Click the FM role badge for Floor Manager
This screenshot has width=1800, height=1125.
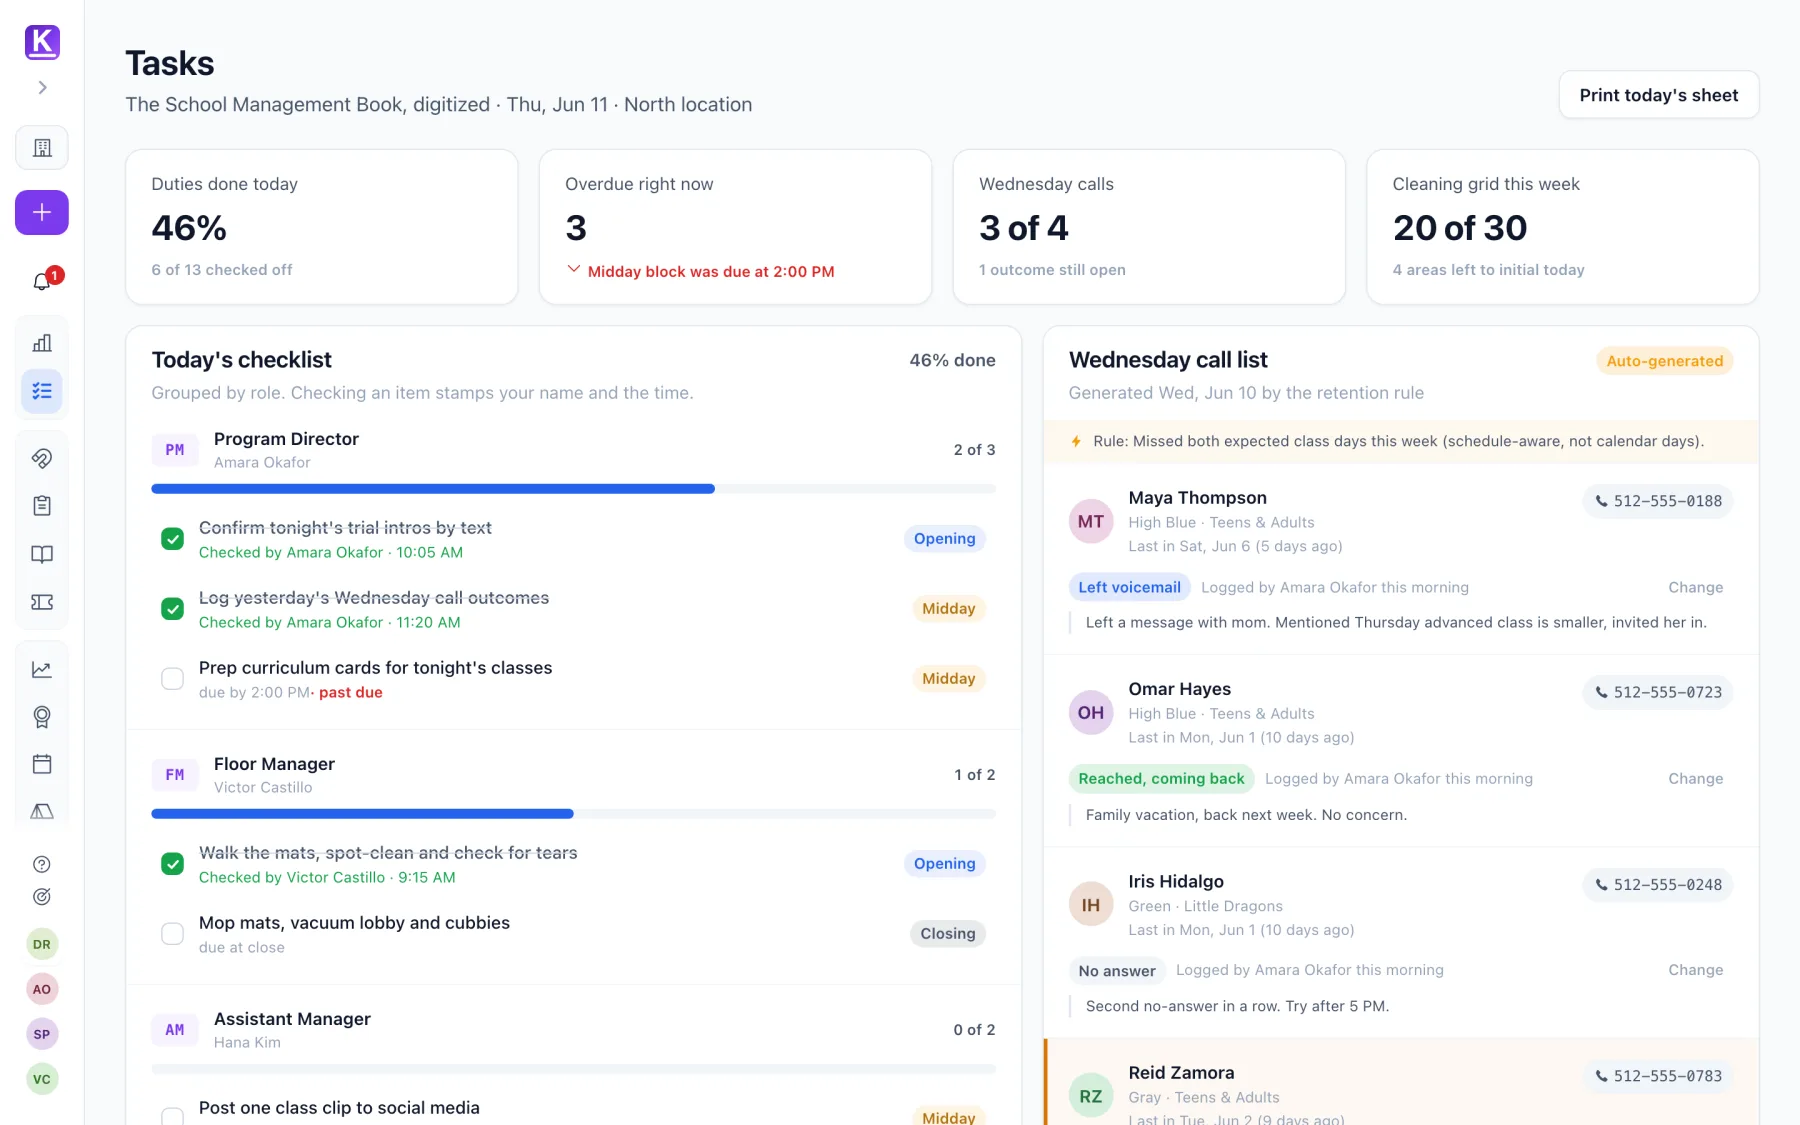[175, 775]
